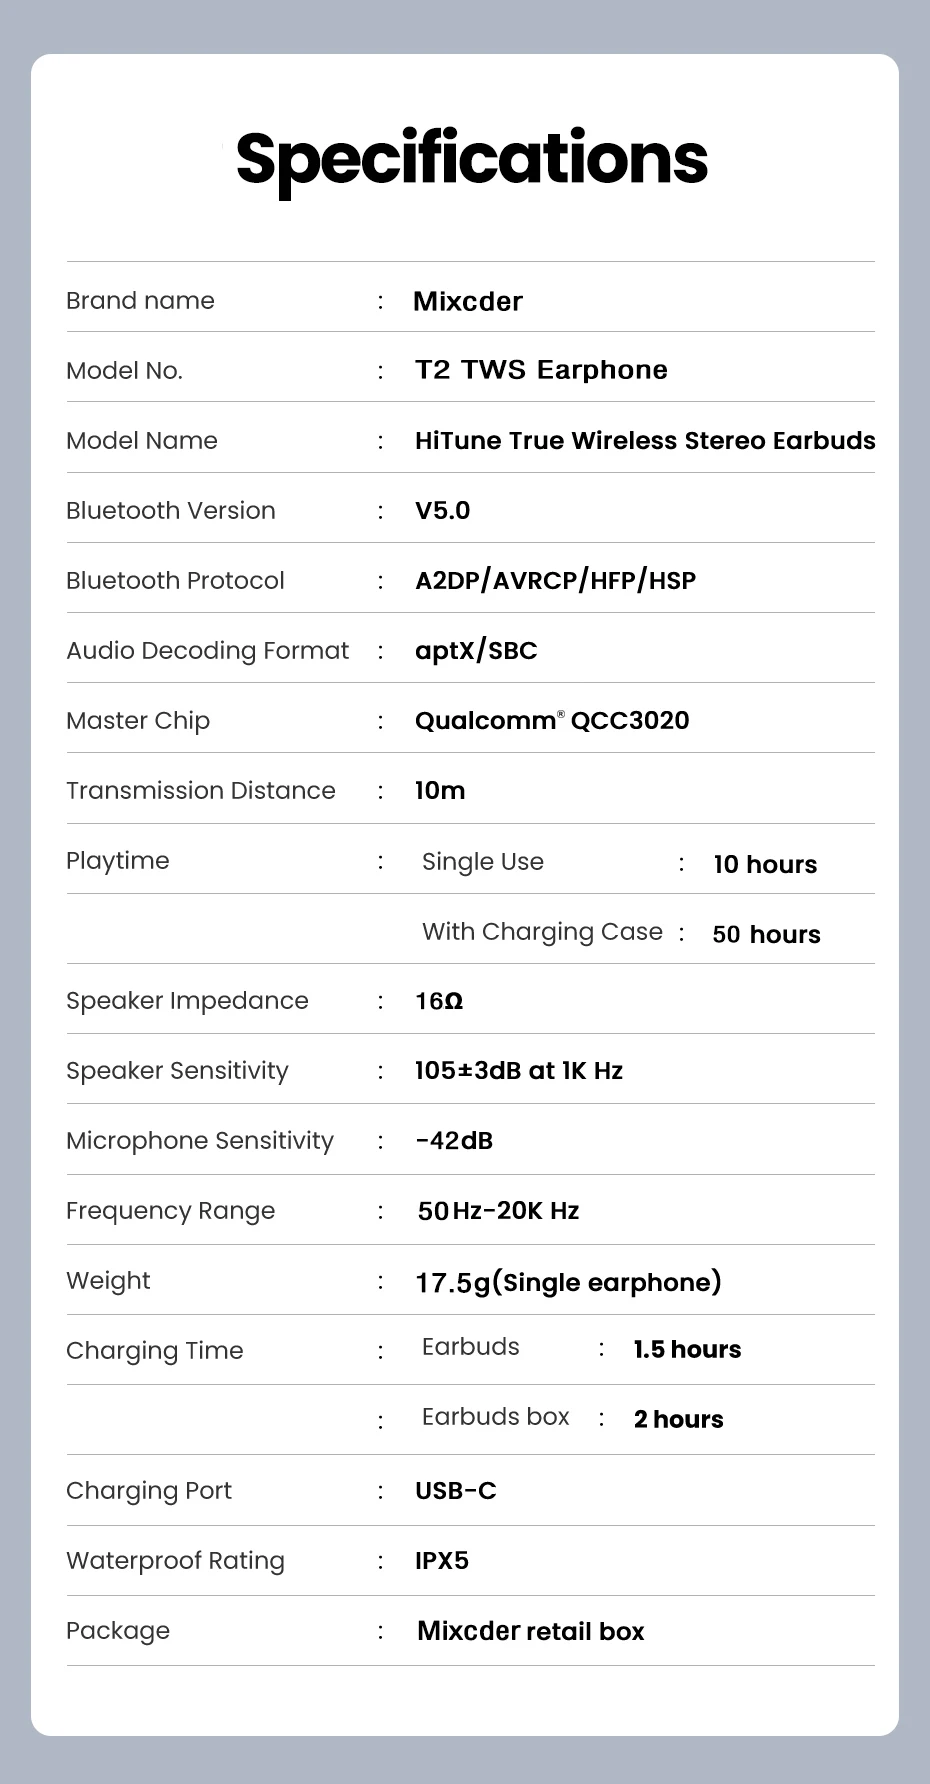Viewport: 930px width, 1784px height.
Task: Select HiTune True Wireless Stereo Earbuds text
Action: [x=645, y=441]
